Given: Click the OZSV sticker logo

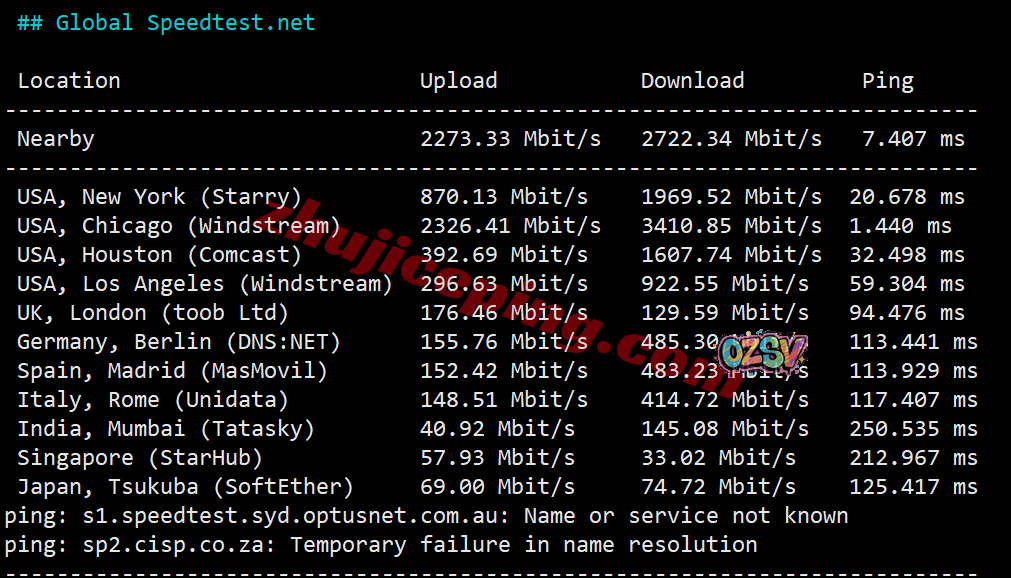Looking at the screenshot, I should tap(764, 356).
